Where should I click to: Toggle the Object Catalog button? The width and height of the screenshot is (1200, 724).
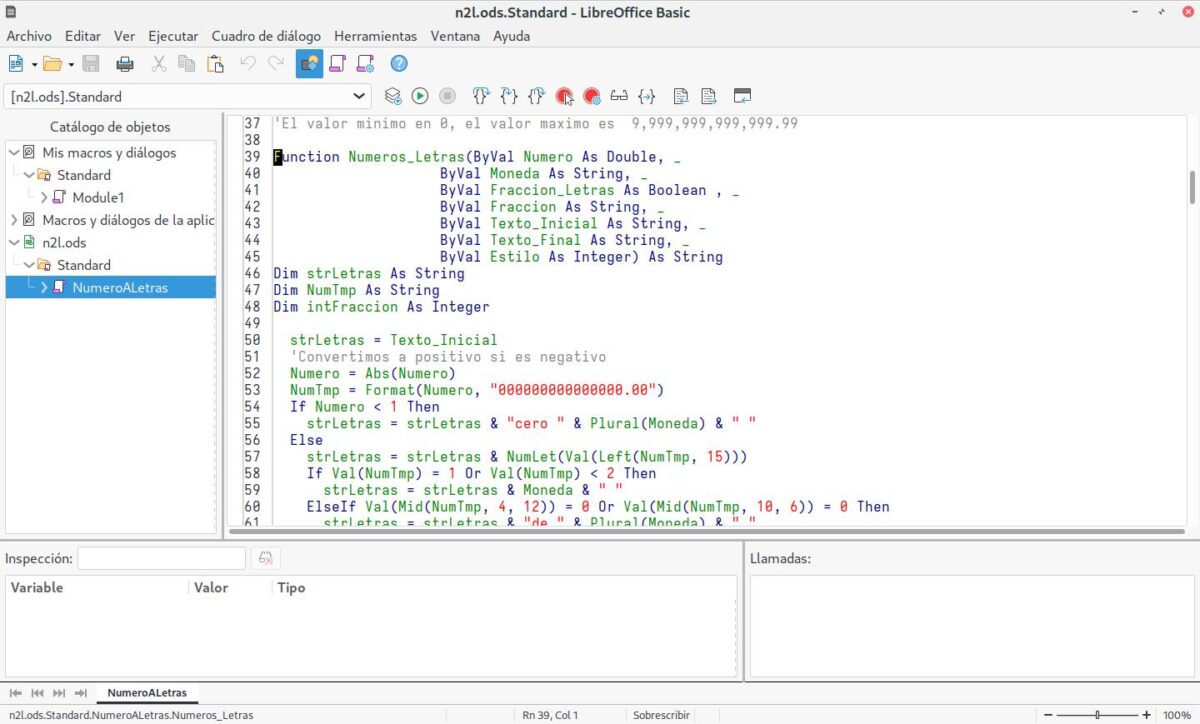pos(309,64)
